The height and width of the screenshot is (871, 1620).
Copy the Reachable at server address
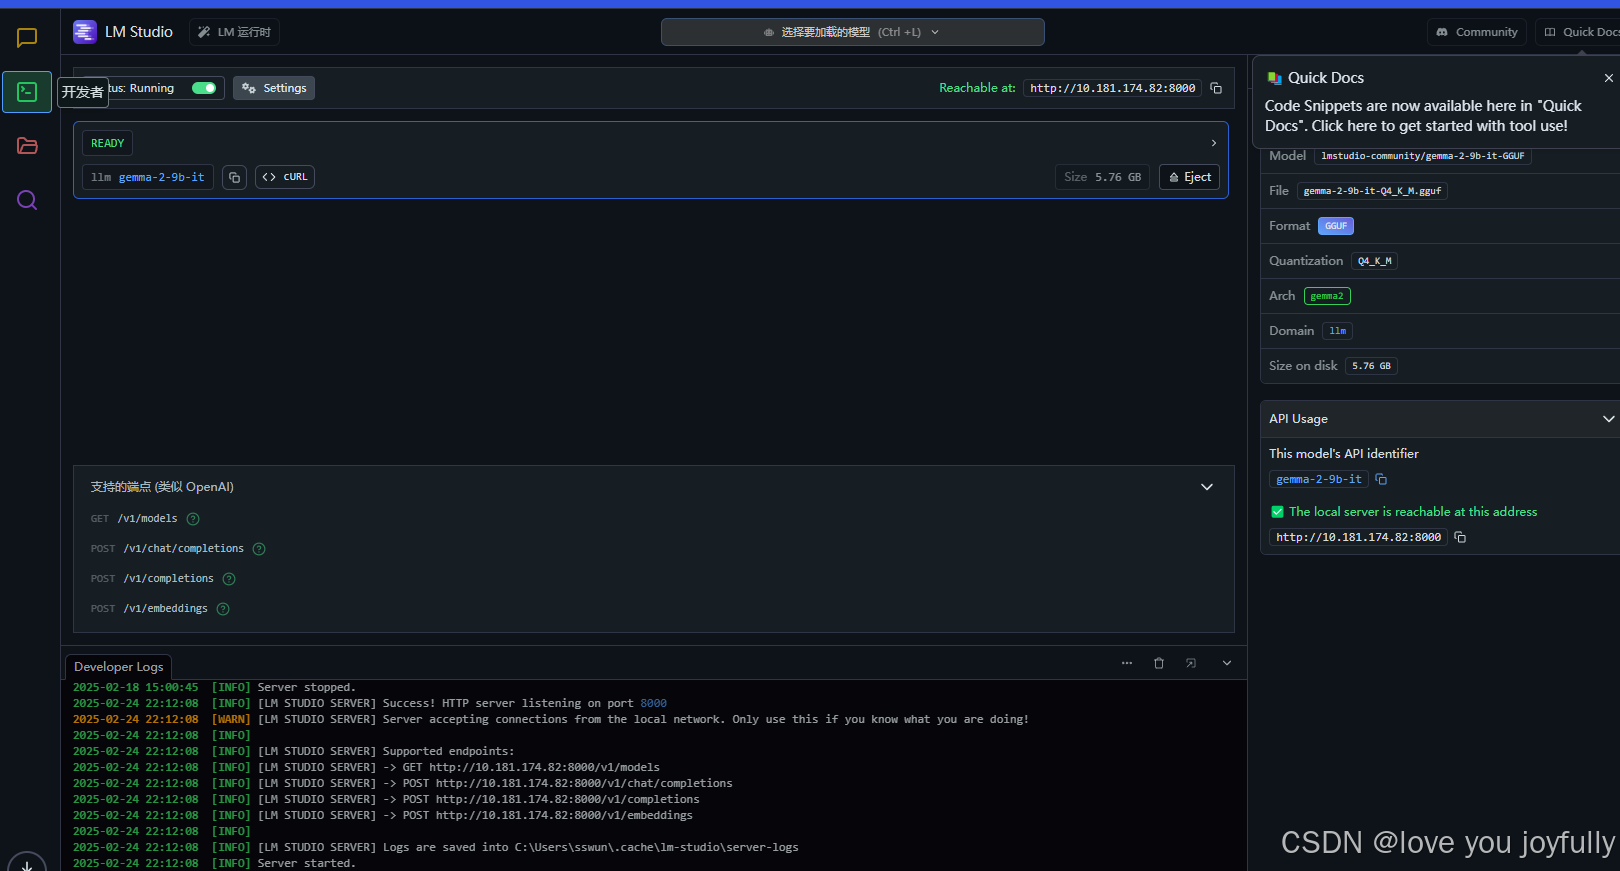click(x=1216, y=88)
